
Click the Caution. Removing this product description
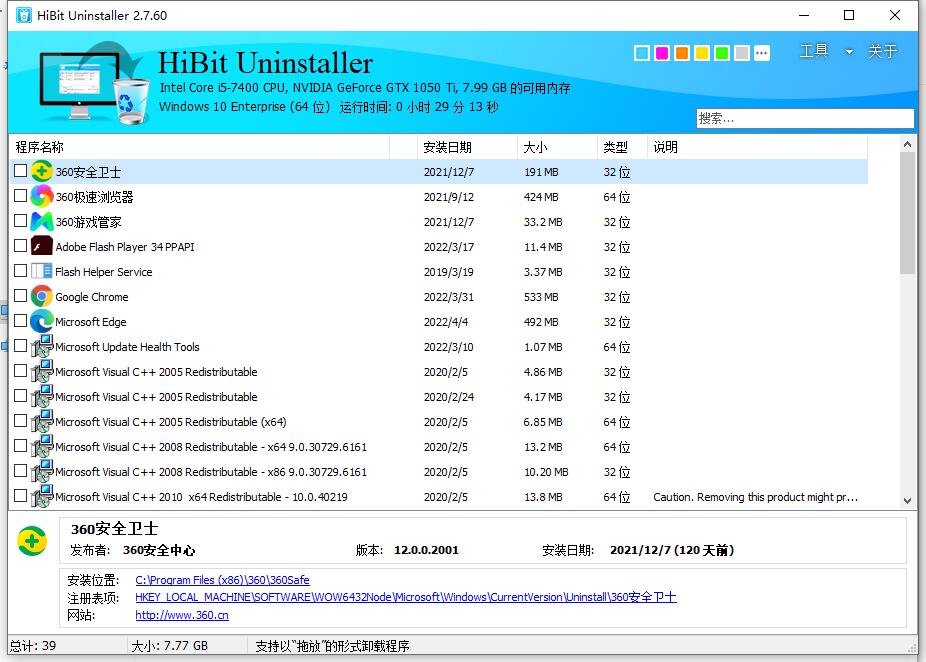(x=755, y=497)
